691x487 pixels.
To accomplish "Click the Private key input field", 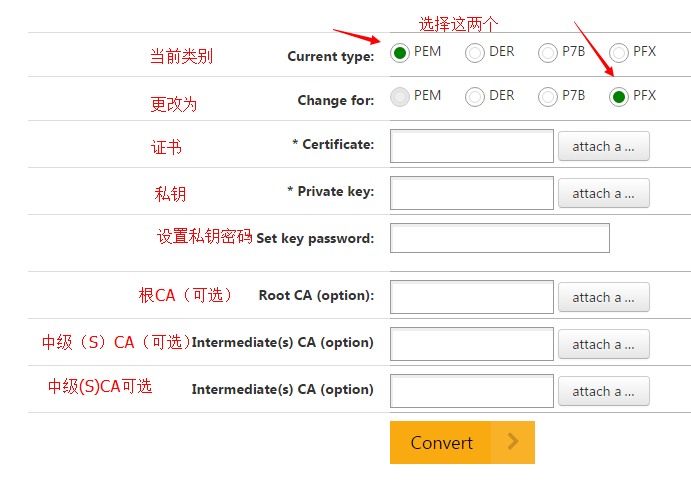I will click(471, 193).
